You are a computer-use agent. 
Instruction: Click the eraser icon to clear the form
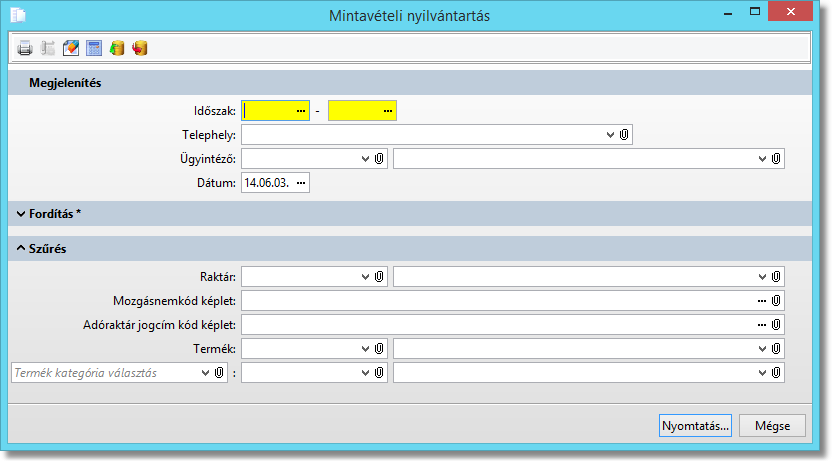71,47
